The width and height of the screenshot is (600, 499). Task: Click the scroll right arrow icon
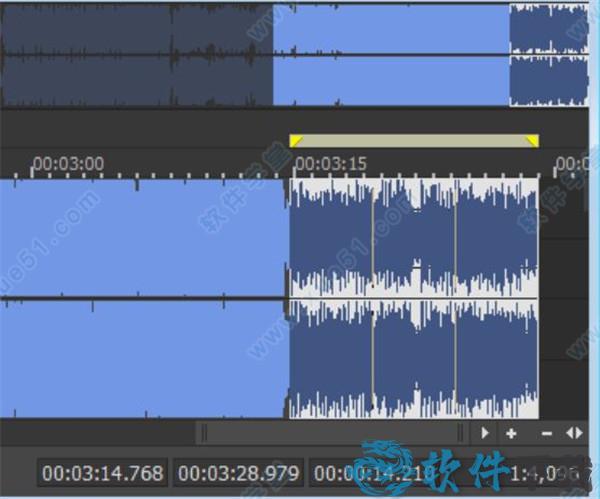coord(485,433)
